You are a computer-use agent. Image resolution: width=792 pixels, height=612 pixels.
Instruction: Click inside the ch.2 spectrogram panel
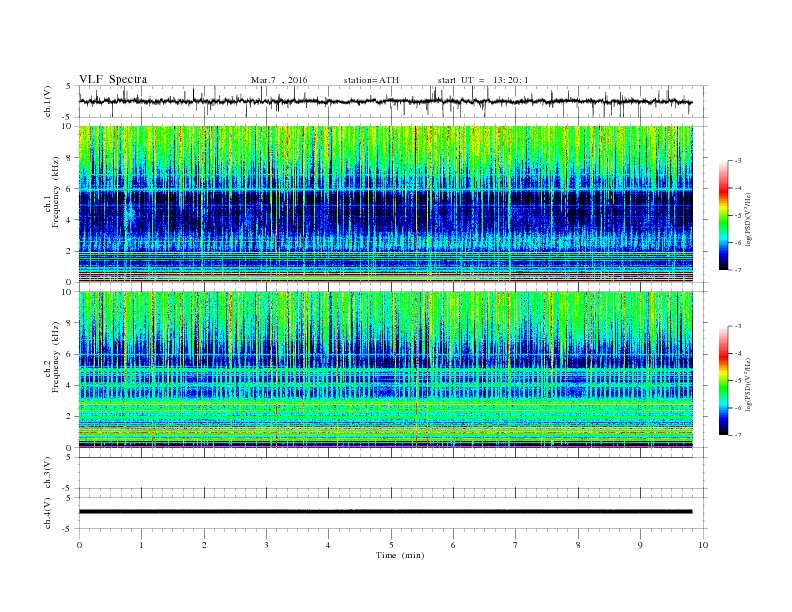[x=385, y=369]
